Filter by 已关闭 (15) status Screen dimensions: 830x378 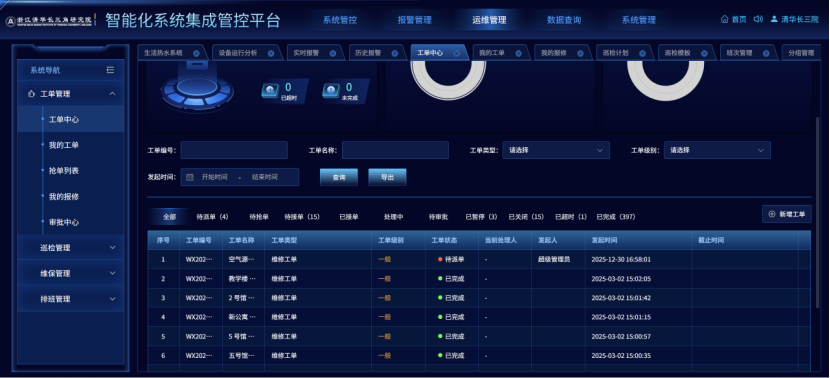click(x=526, y=217)
